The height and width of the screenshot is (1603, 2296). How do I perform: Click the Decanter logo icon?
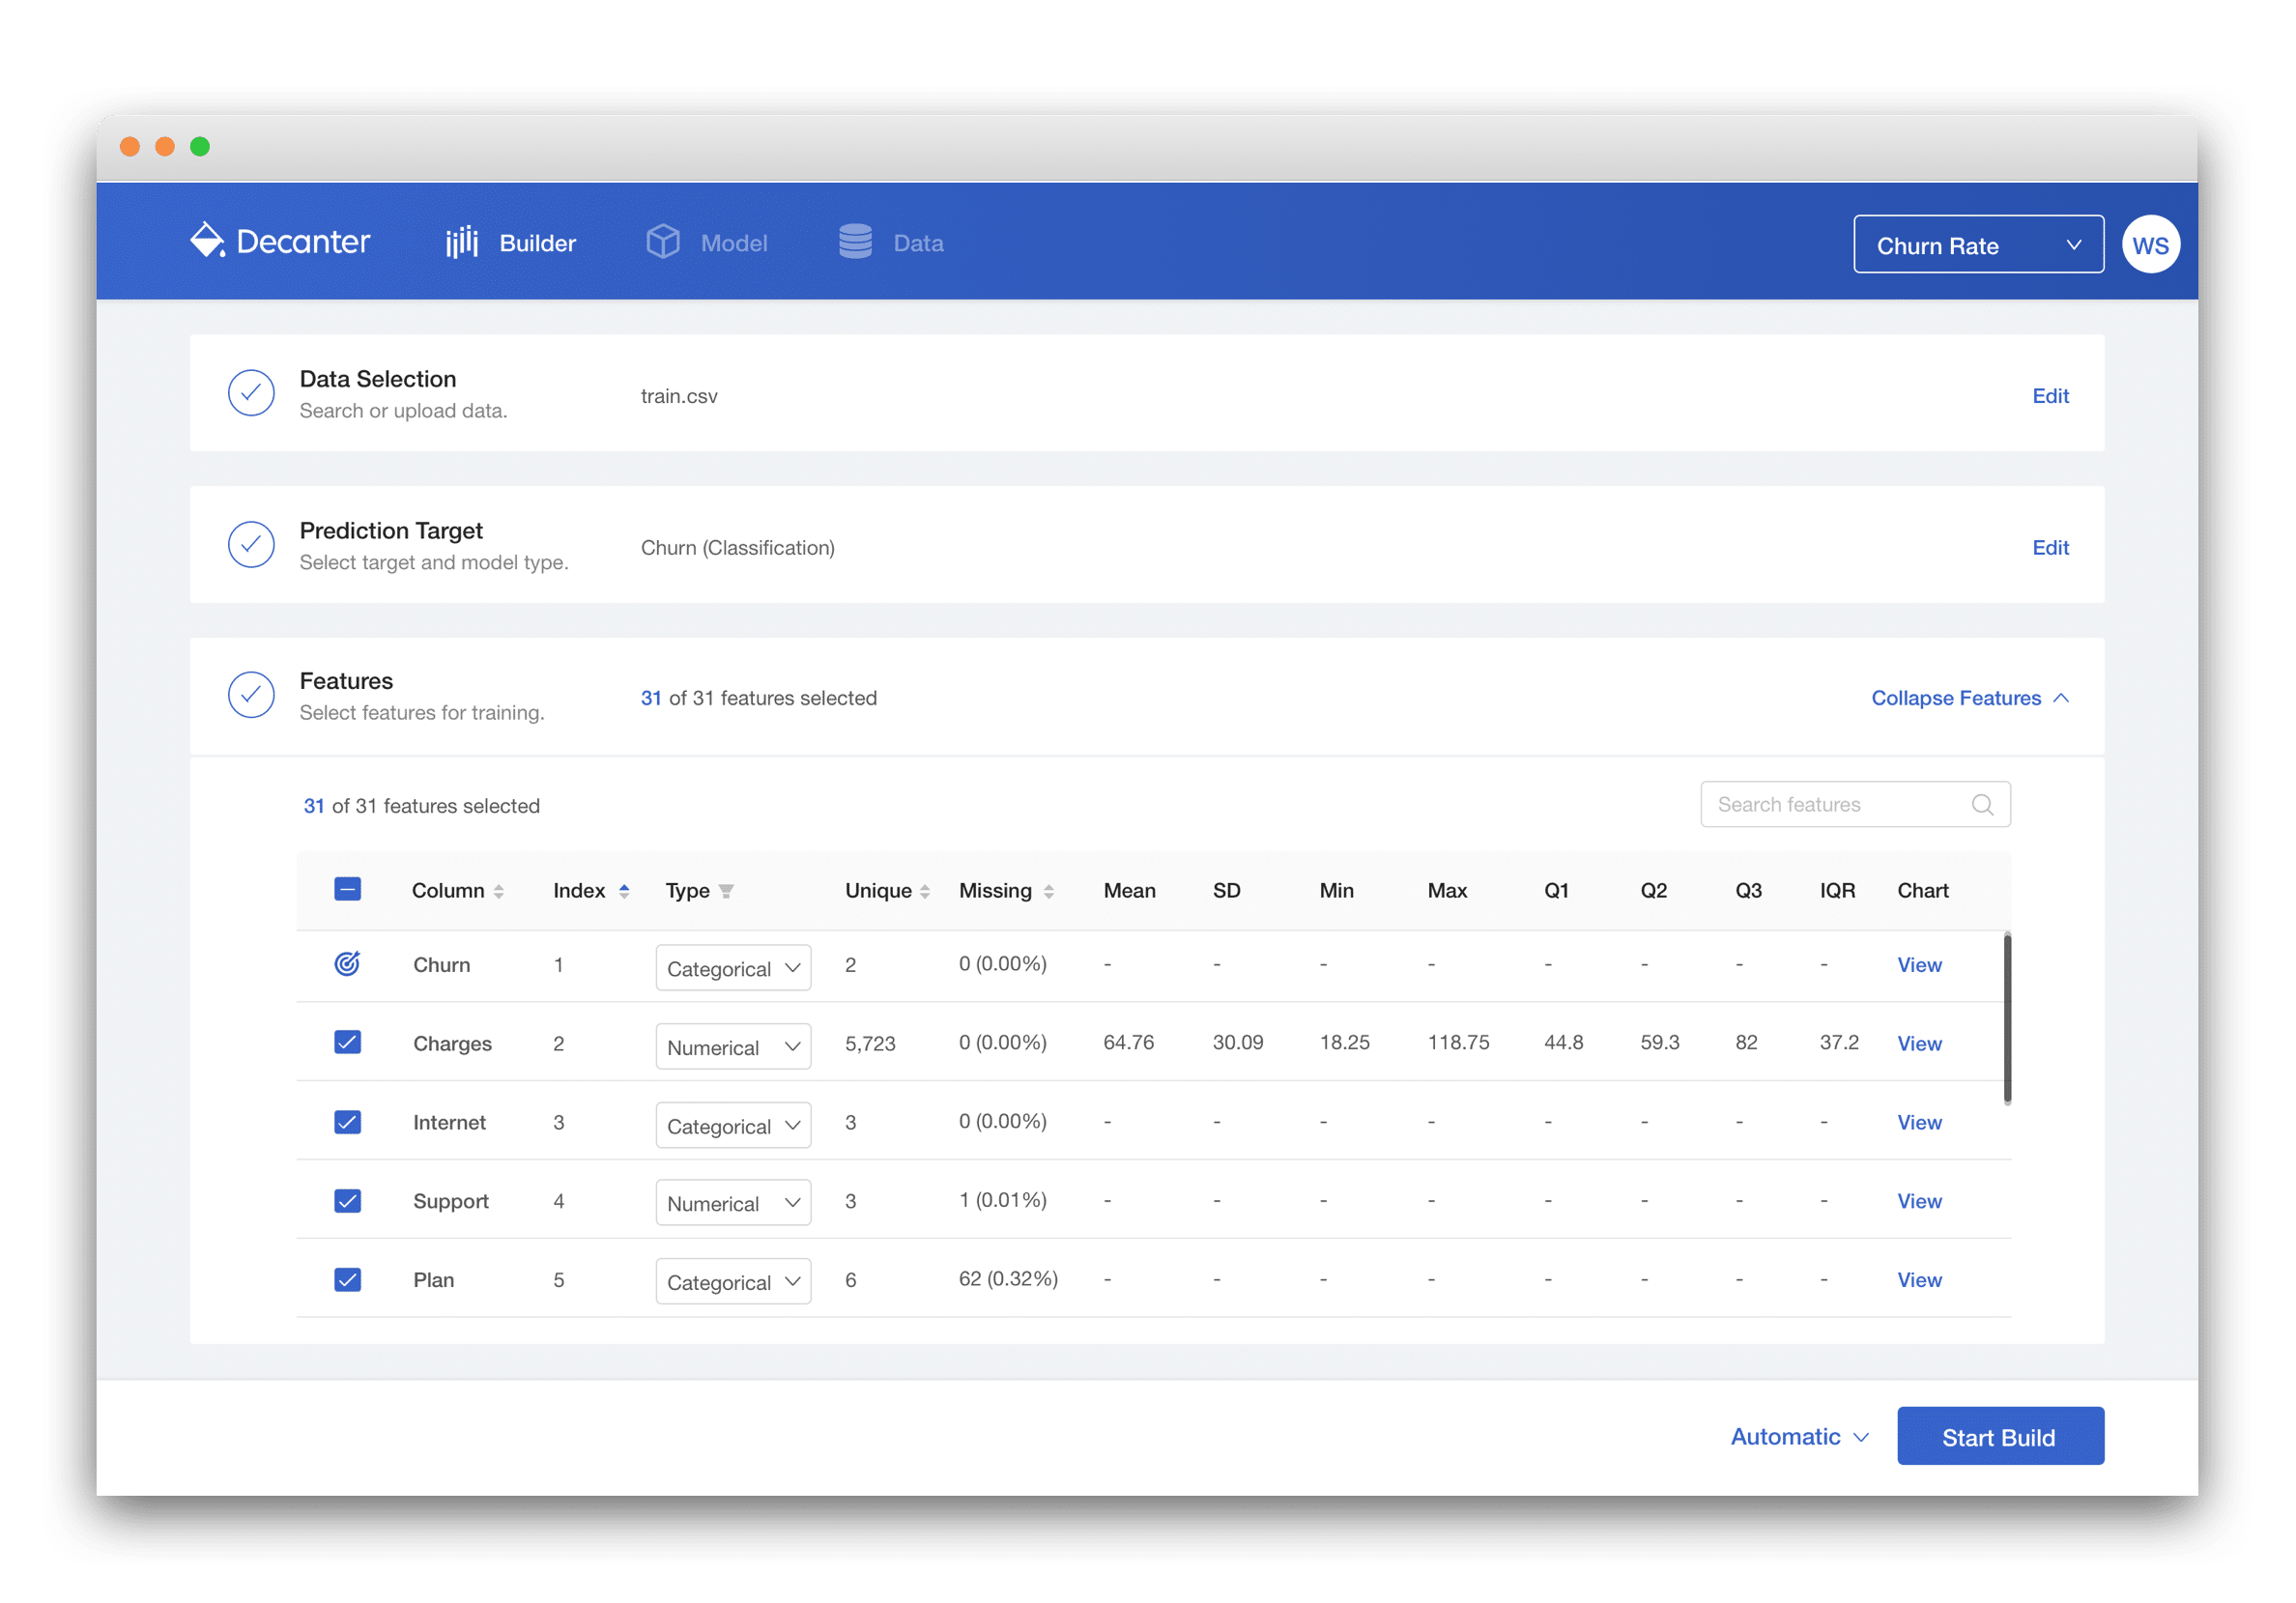[x=207, y=240]
